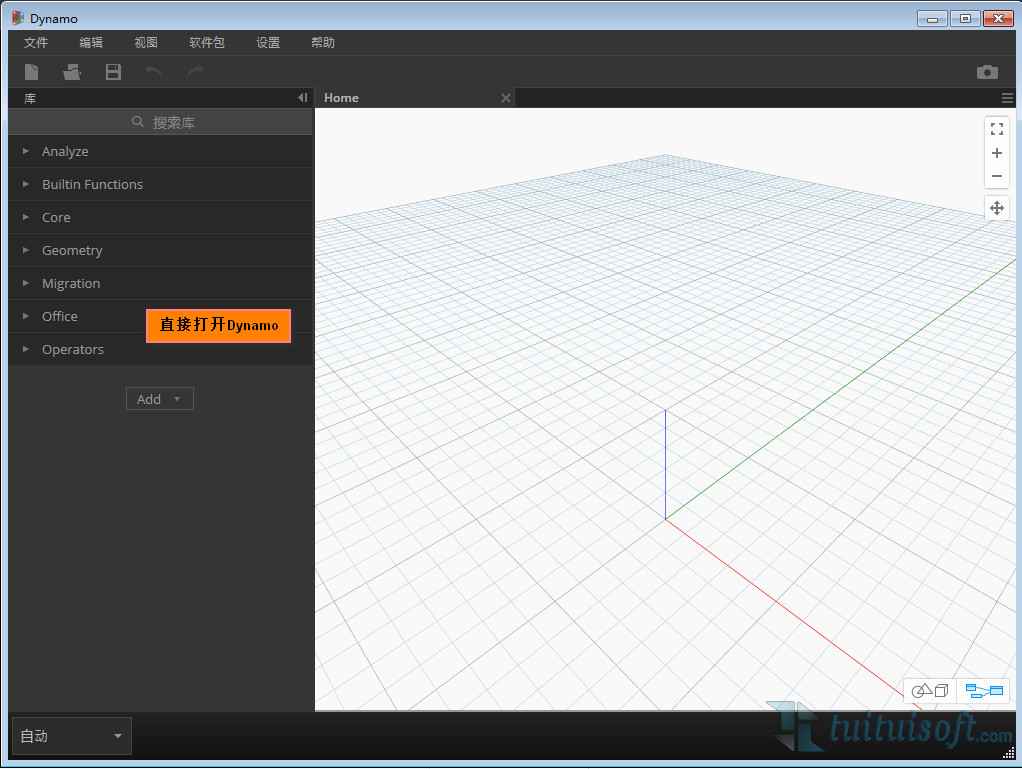Click the zoom out minus icon
1022x769 pixels.
996,177
